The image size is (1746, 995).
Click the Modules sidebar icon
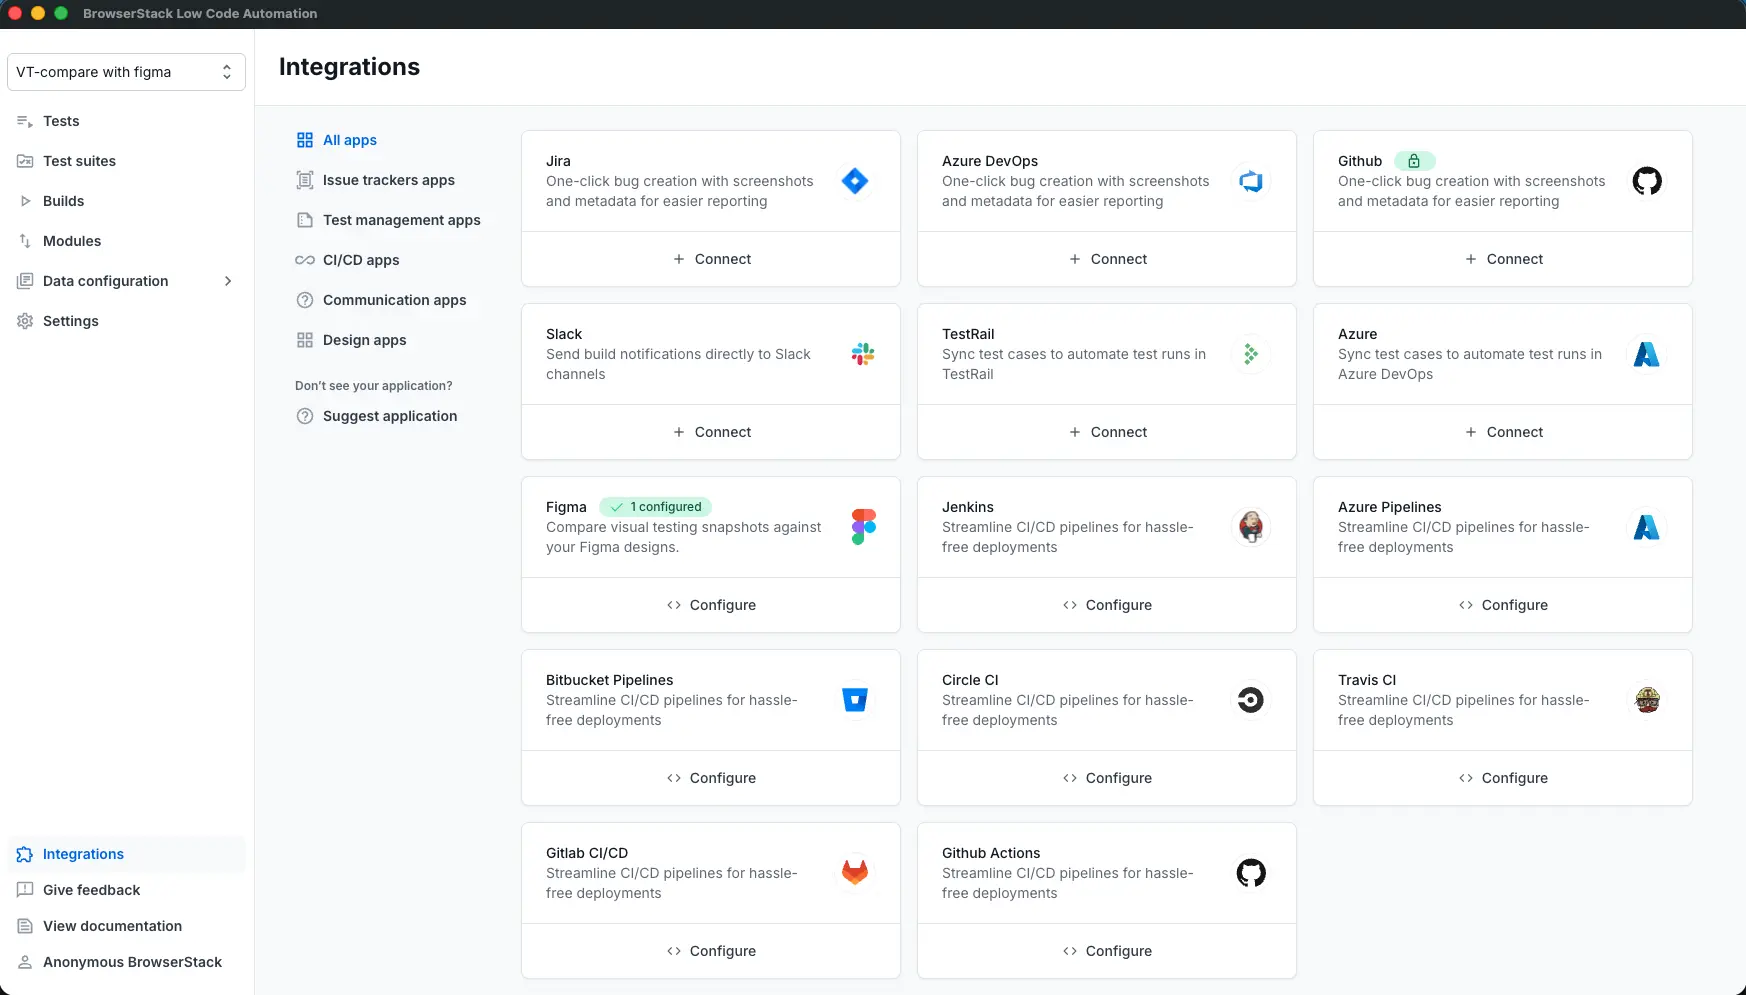[x=25, y=241]
